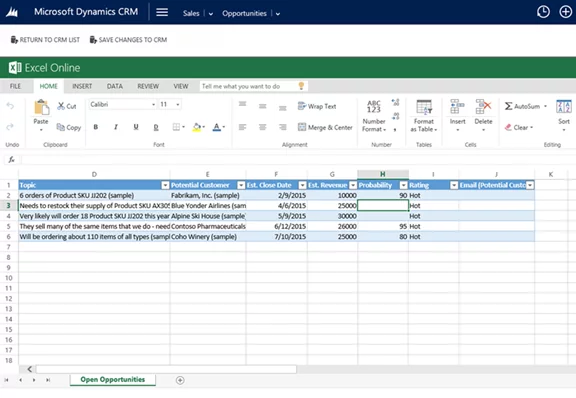Open the Rating column filter
The width and height of the screenshot is (576, 398).
coord(454,185)
